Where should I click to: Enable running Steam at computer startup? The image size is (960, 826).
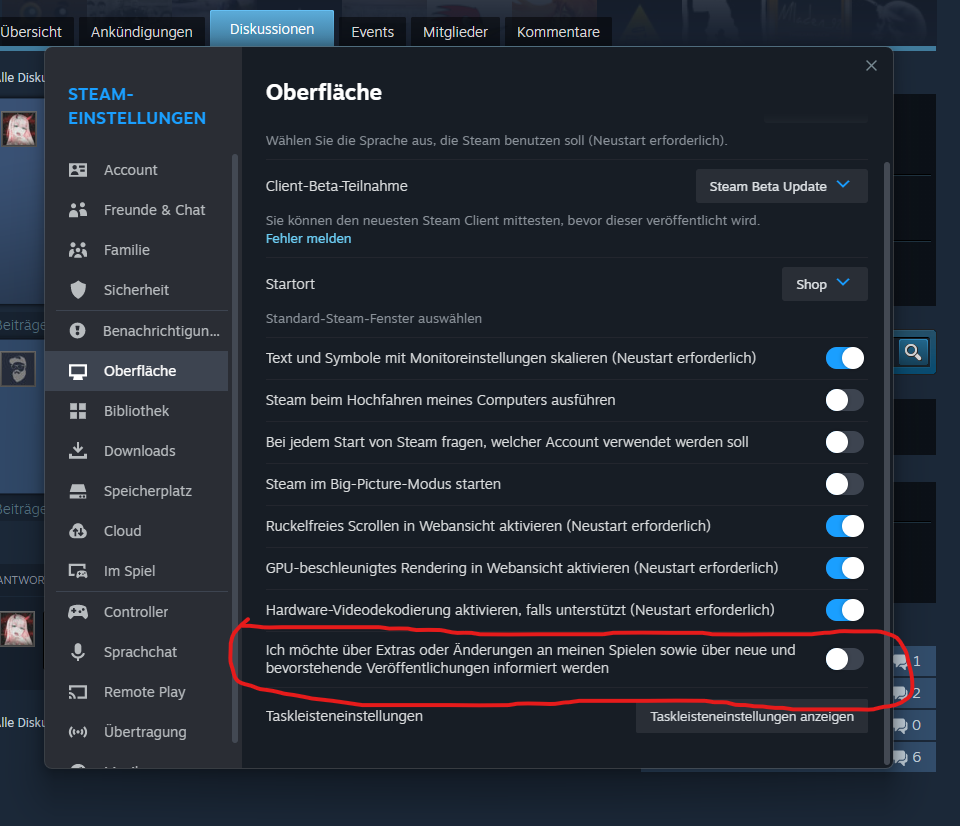845,400
